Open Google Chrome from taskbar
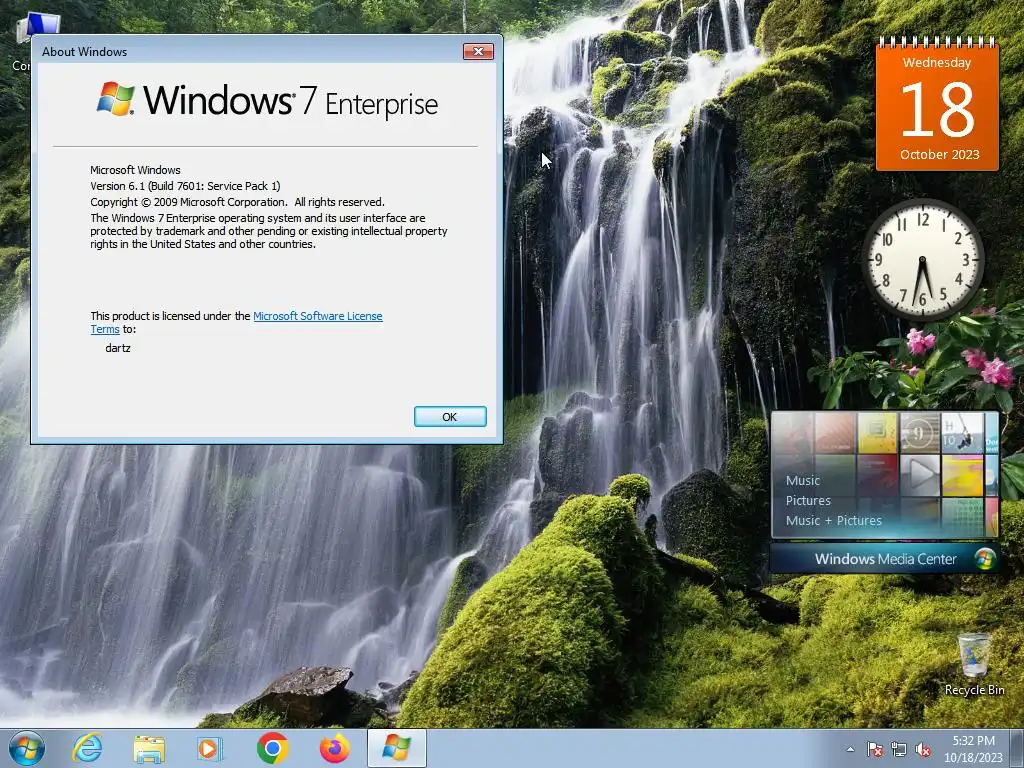Image resolution: width=1024 pixels, height=768 pixels. pos(273,748)
